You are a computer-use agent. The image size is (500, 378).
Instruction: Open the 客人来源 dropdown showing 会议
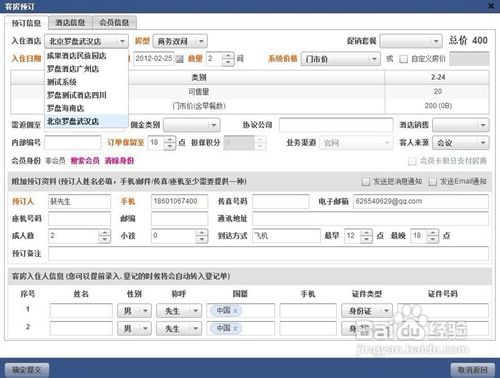[x=461, y=143]
